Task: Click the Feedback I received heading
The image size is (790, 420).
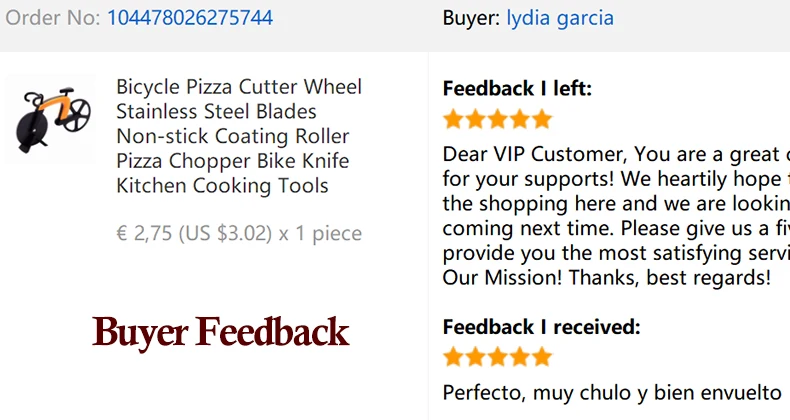Action: click(x=541, y=327)
